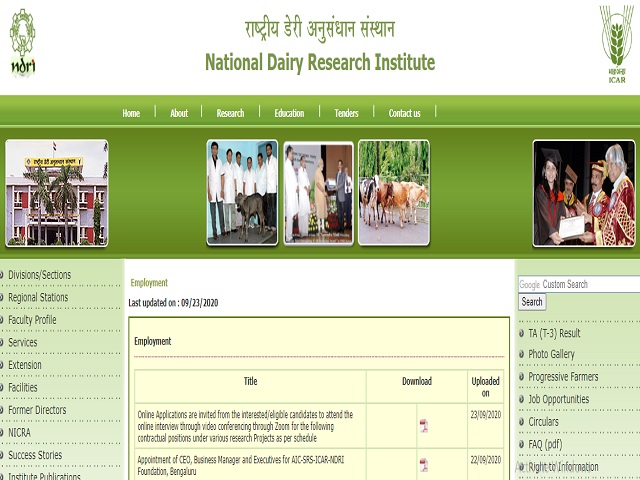Open PDF icon for online interview applications row
Screen dimensions: 640x480
424,426
